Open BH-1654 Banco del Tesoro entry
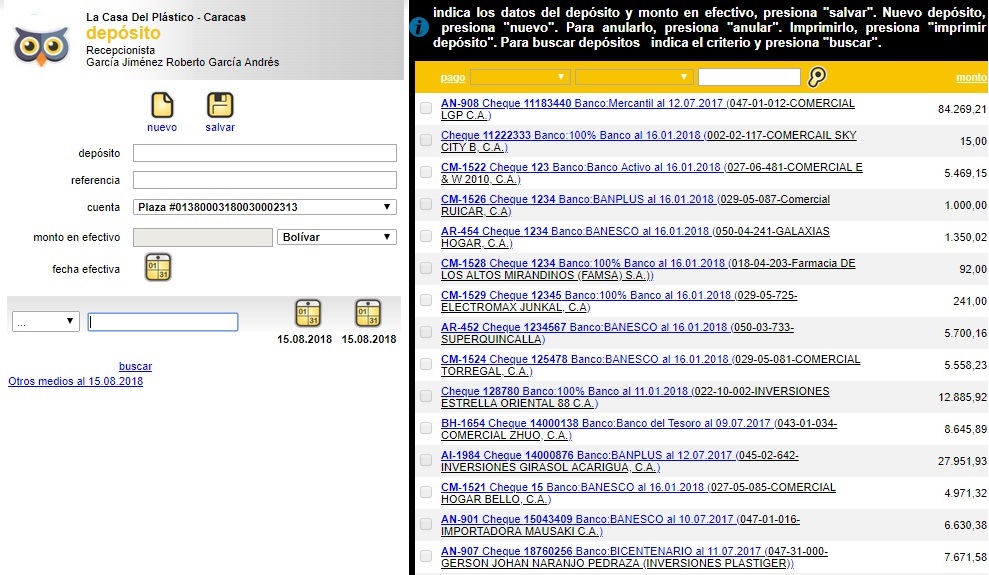This screenshot has height=575, width=989. point(639,429)
